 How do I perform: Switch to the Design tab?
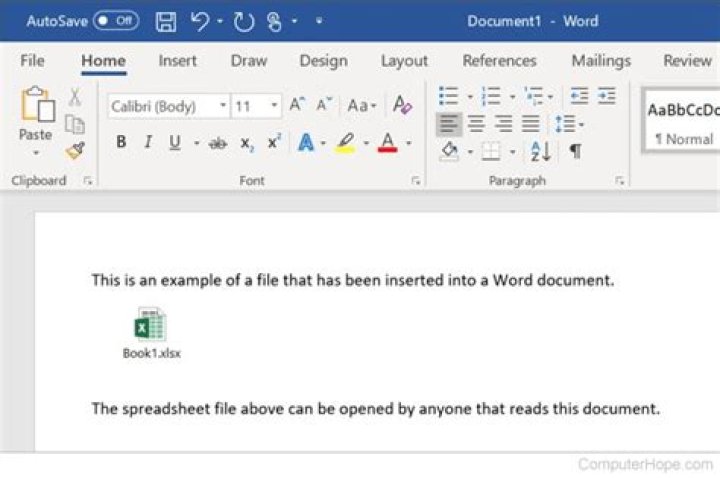click(x=323, y=61)
